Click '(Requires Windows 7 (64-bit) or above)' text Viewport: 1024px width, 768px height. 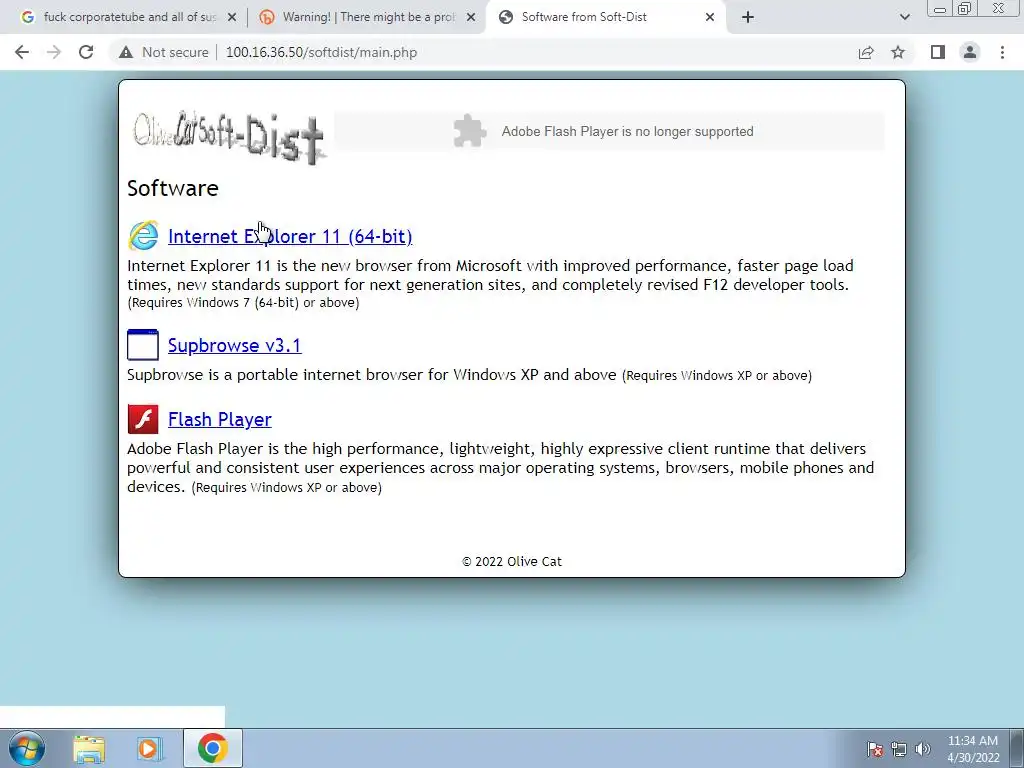pos(244,302)
